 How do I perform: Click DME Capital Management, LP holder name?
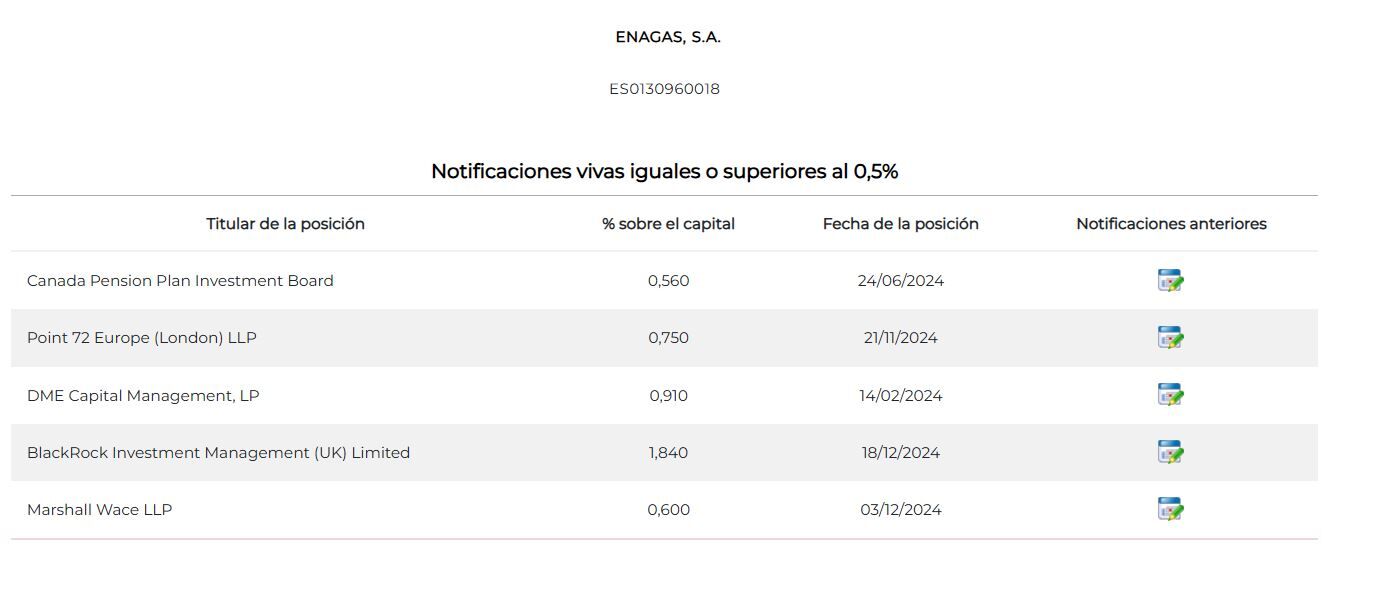click(x=143, y=396)
